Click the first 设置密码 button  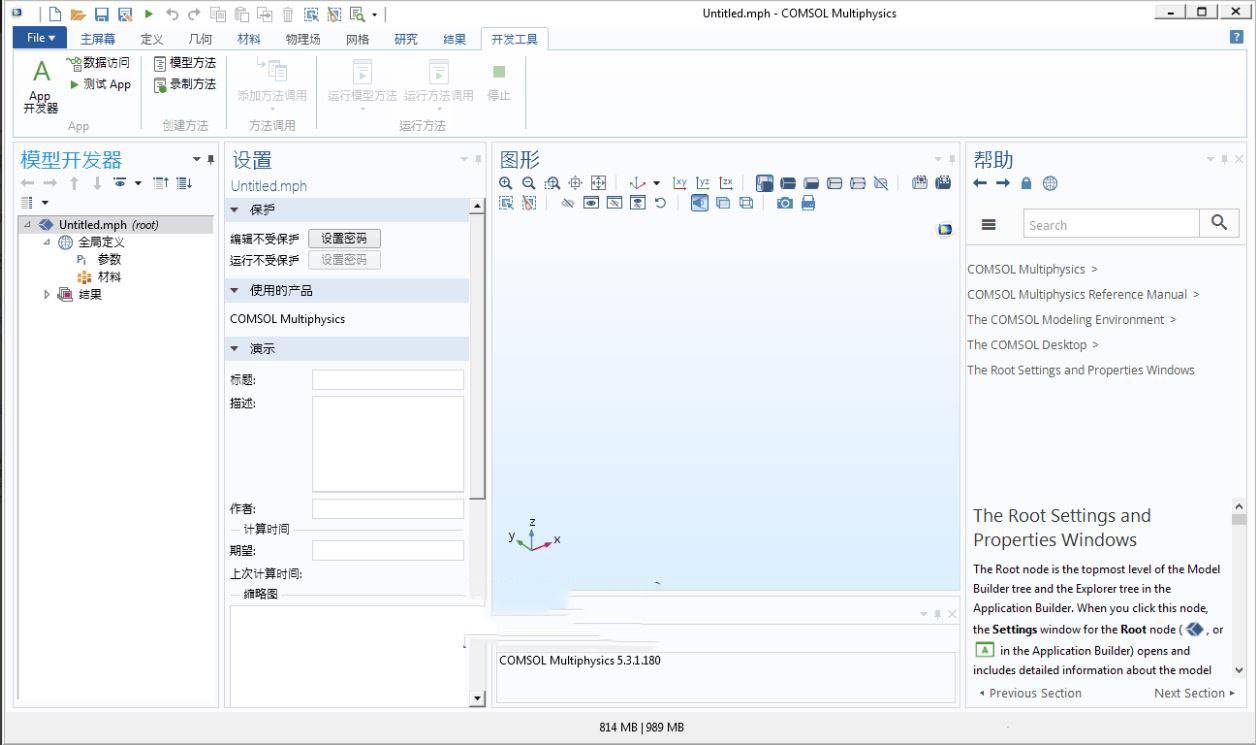[344, 239]
